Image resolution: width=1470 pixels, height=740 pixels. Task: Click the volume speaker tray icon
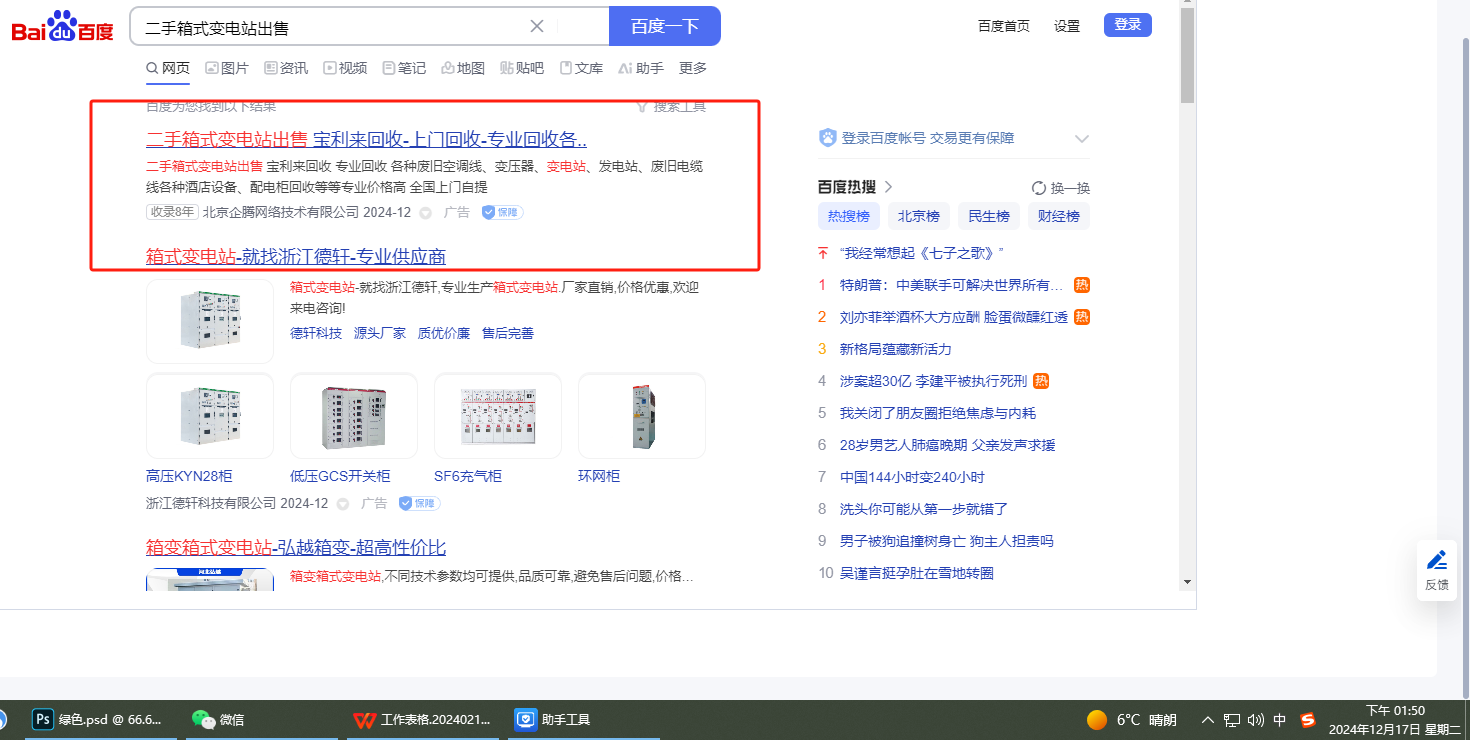pos(1256,720)
